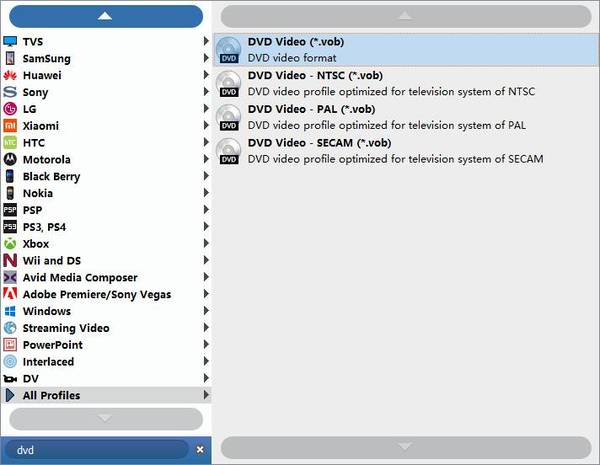Open the Streaming Video category
The width and height of the screenshot is (600, 465).
tap(106, 328)
